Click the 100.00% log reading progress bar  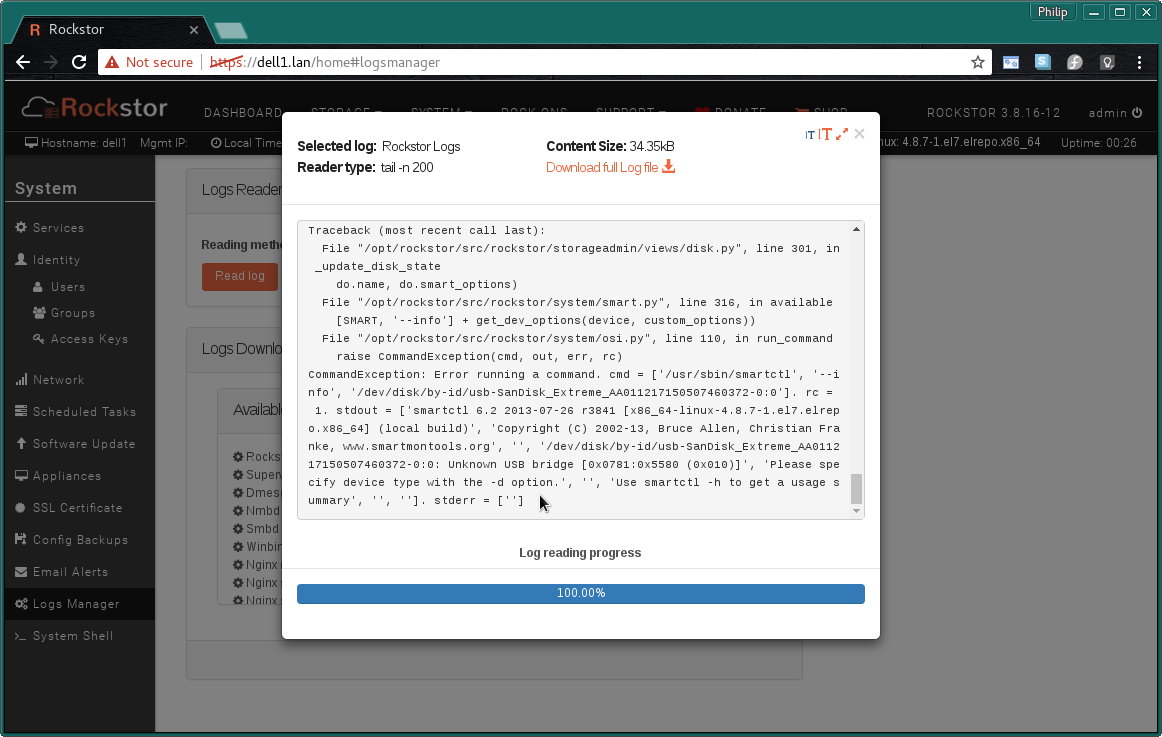[x=580, y=593]
